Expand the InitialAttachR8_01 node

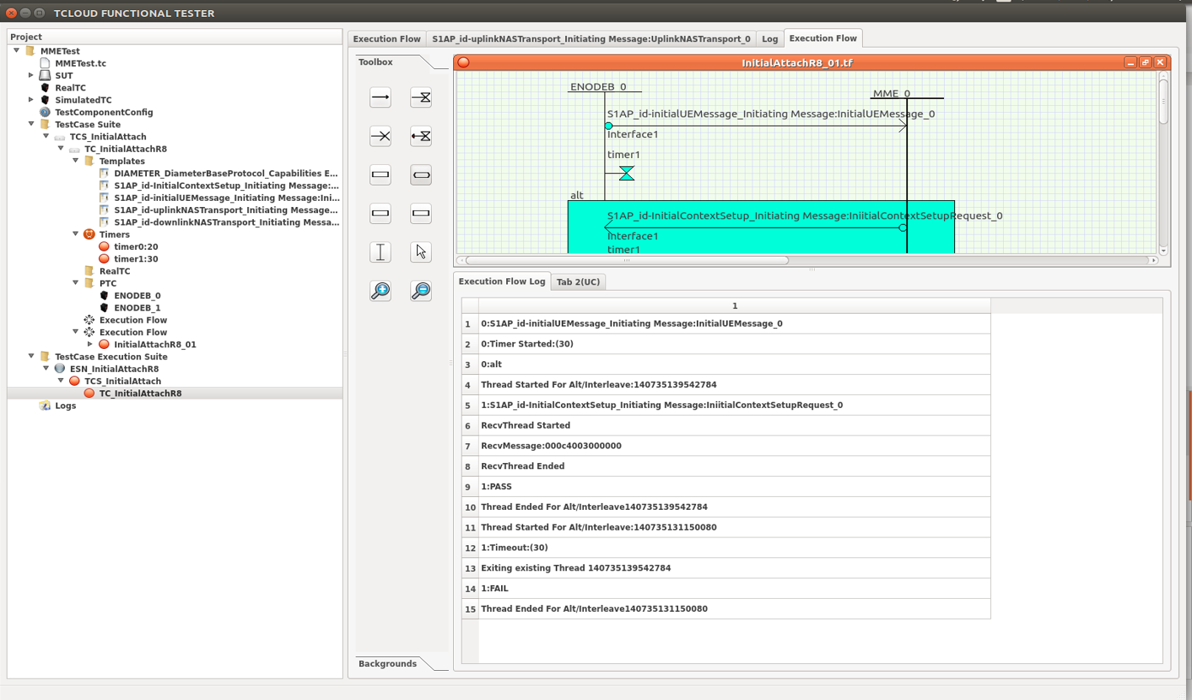pyautogui.click(x=90, y=345)
